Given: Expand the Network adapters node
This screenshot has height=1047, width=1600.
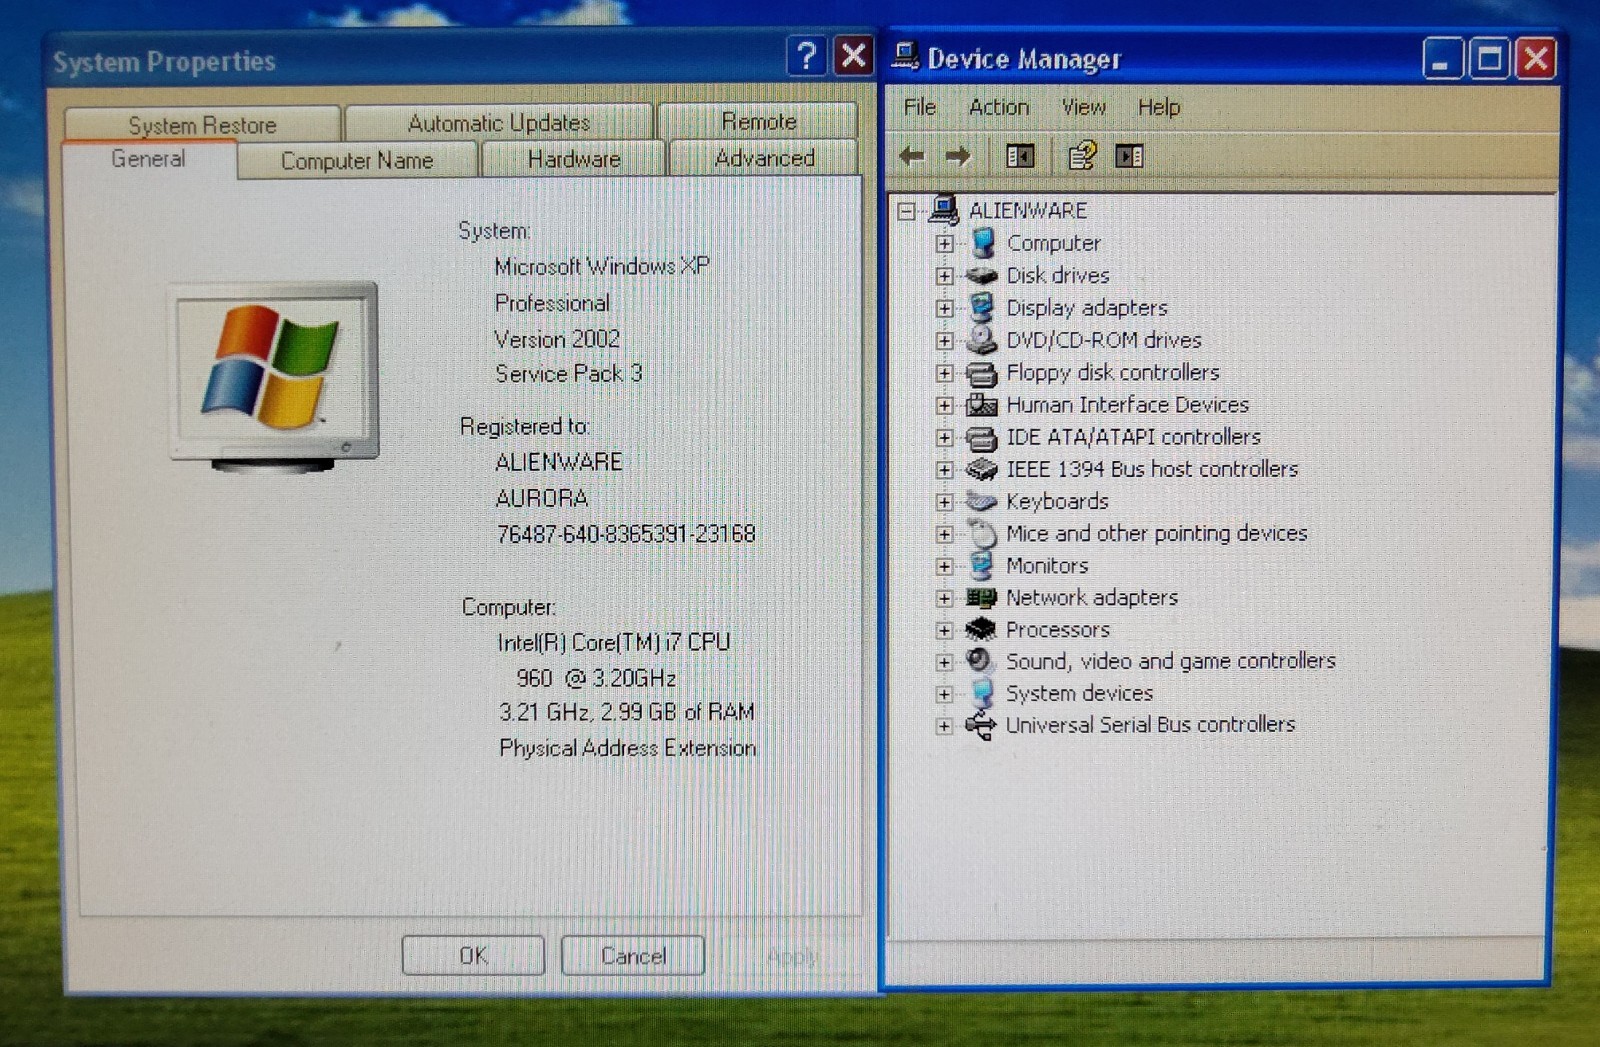Looking at the screenshot, I should pos(944,598).
